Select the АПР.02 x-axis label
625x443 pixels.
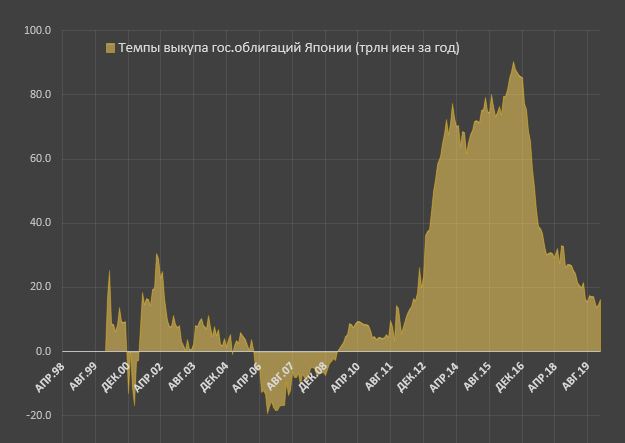(148, 375)
